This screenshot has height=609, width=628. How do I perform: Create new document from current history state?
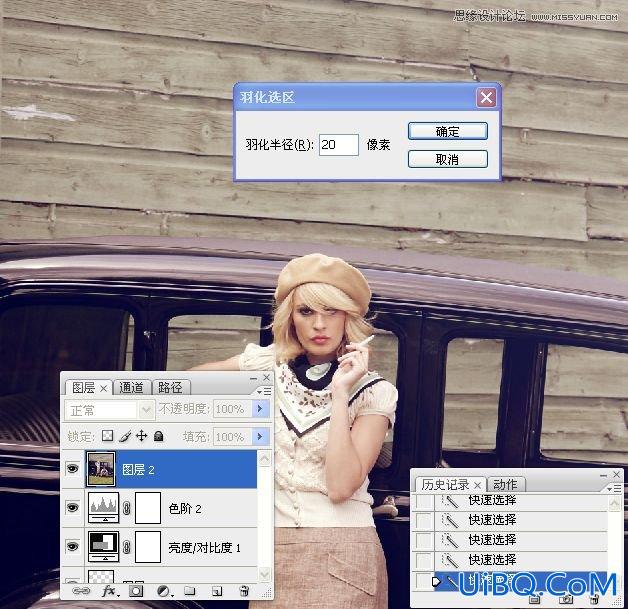(x=535, y=600)
